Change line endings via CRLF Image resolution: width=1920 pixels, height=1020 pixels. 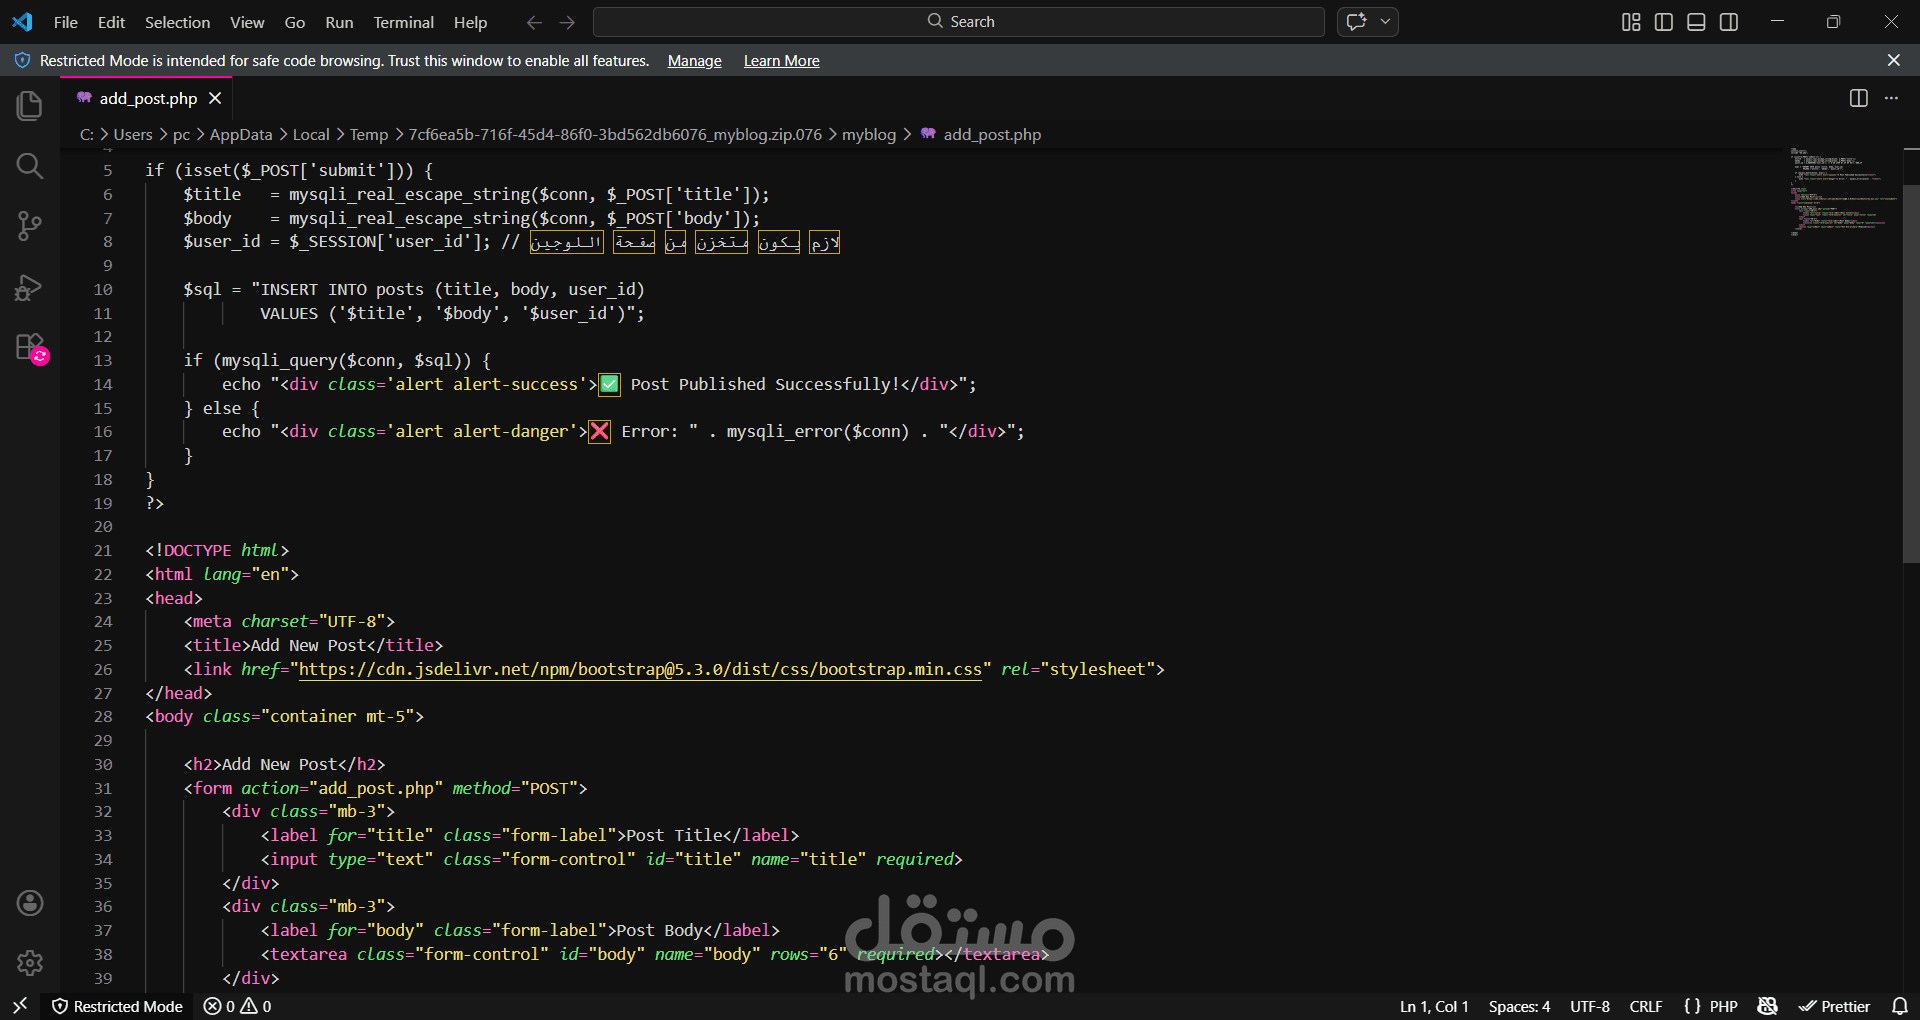1646,1006
